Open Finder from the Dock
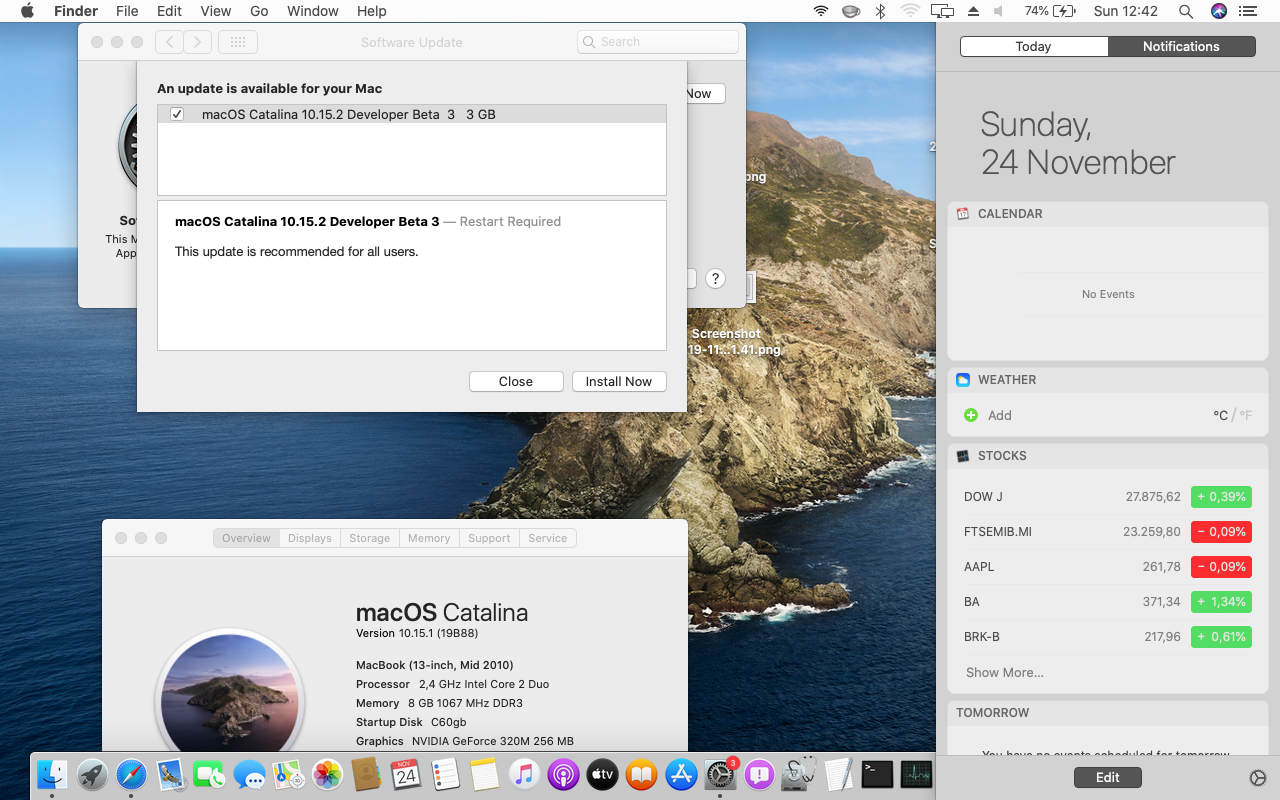 point(52,775)
